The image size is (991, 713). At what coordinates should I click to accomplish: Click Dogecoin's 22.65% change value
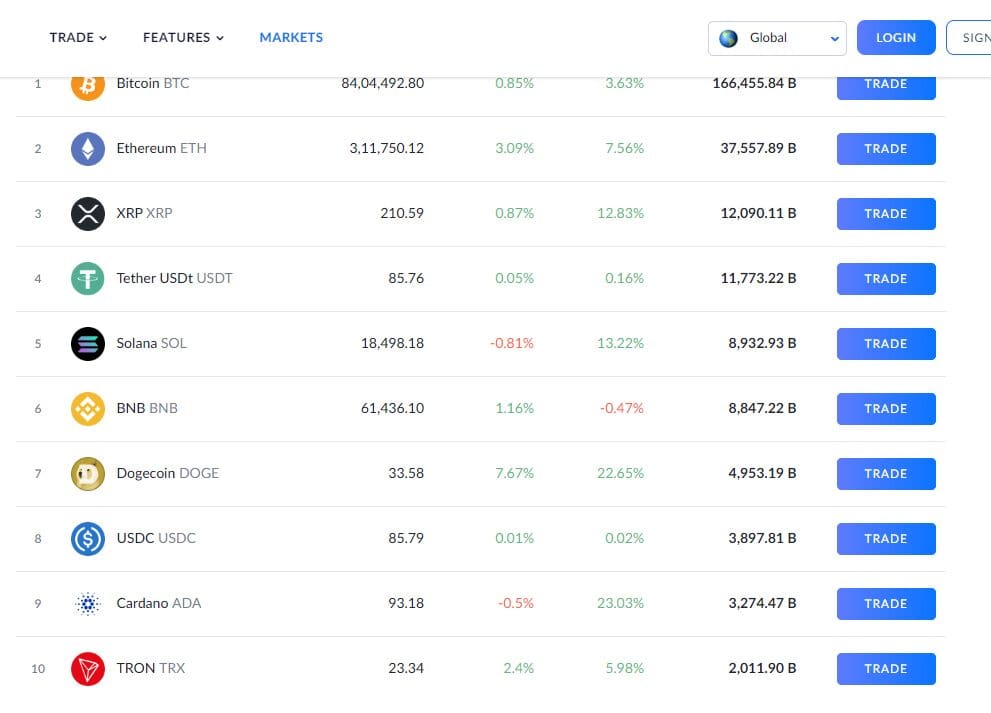pos(621,473)
